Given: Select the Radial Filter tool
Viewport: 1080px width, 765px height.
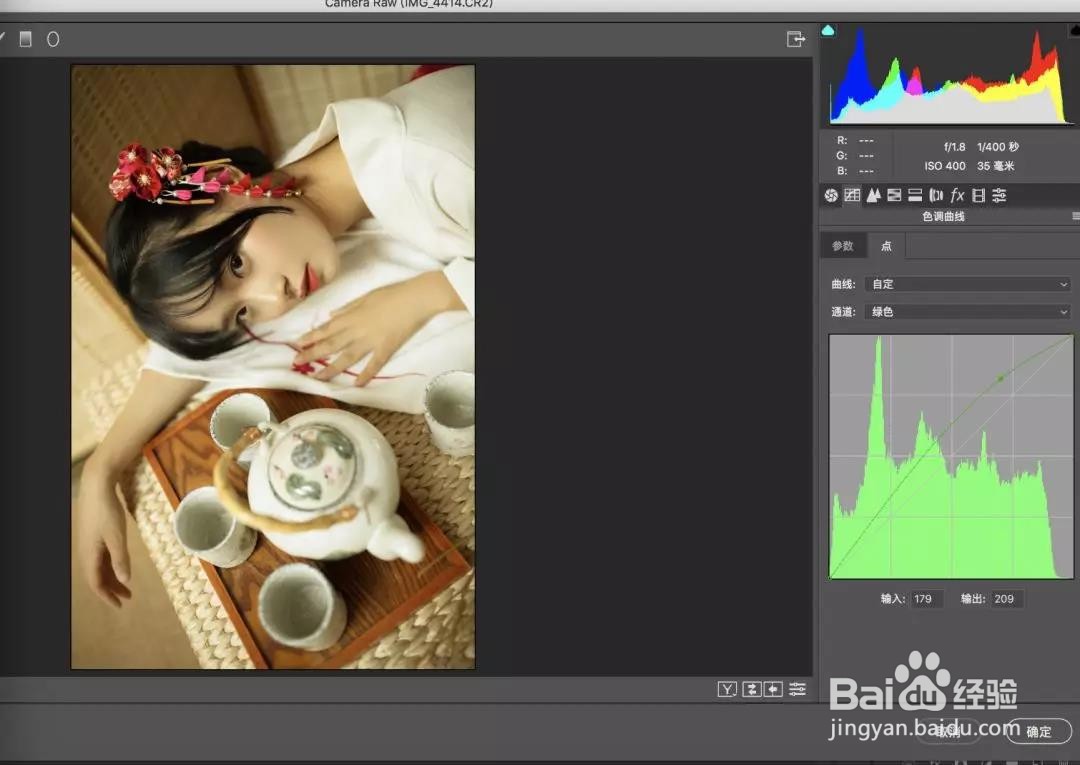Looking at the screenshot, I should coord(53,39).
